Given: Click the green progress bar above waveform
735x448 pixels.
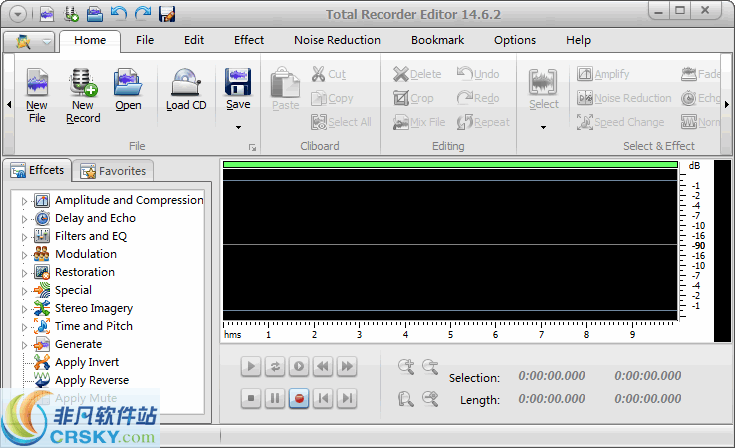Looking at the screenshot, I should point(450,164).
